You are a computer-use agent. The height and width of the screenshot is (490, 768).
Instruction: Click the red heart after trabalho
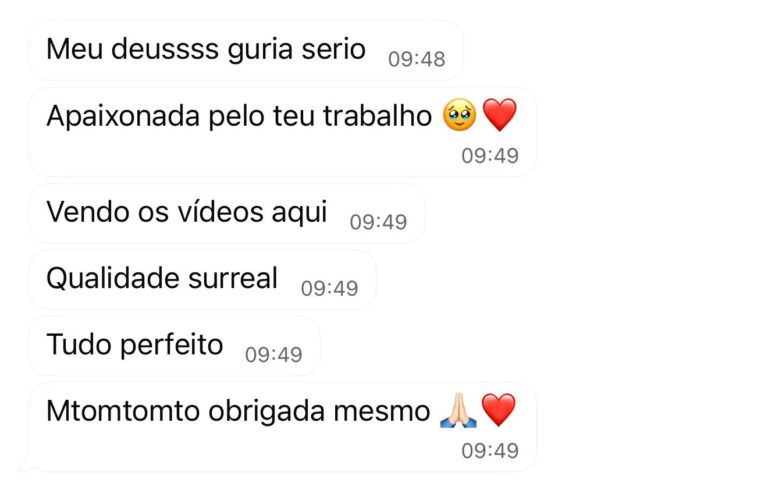tap(500, 115)
